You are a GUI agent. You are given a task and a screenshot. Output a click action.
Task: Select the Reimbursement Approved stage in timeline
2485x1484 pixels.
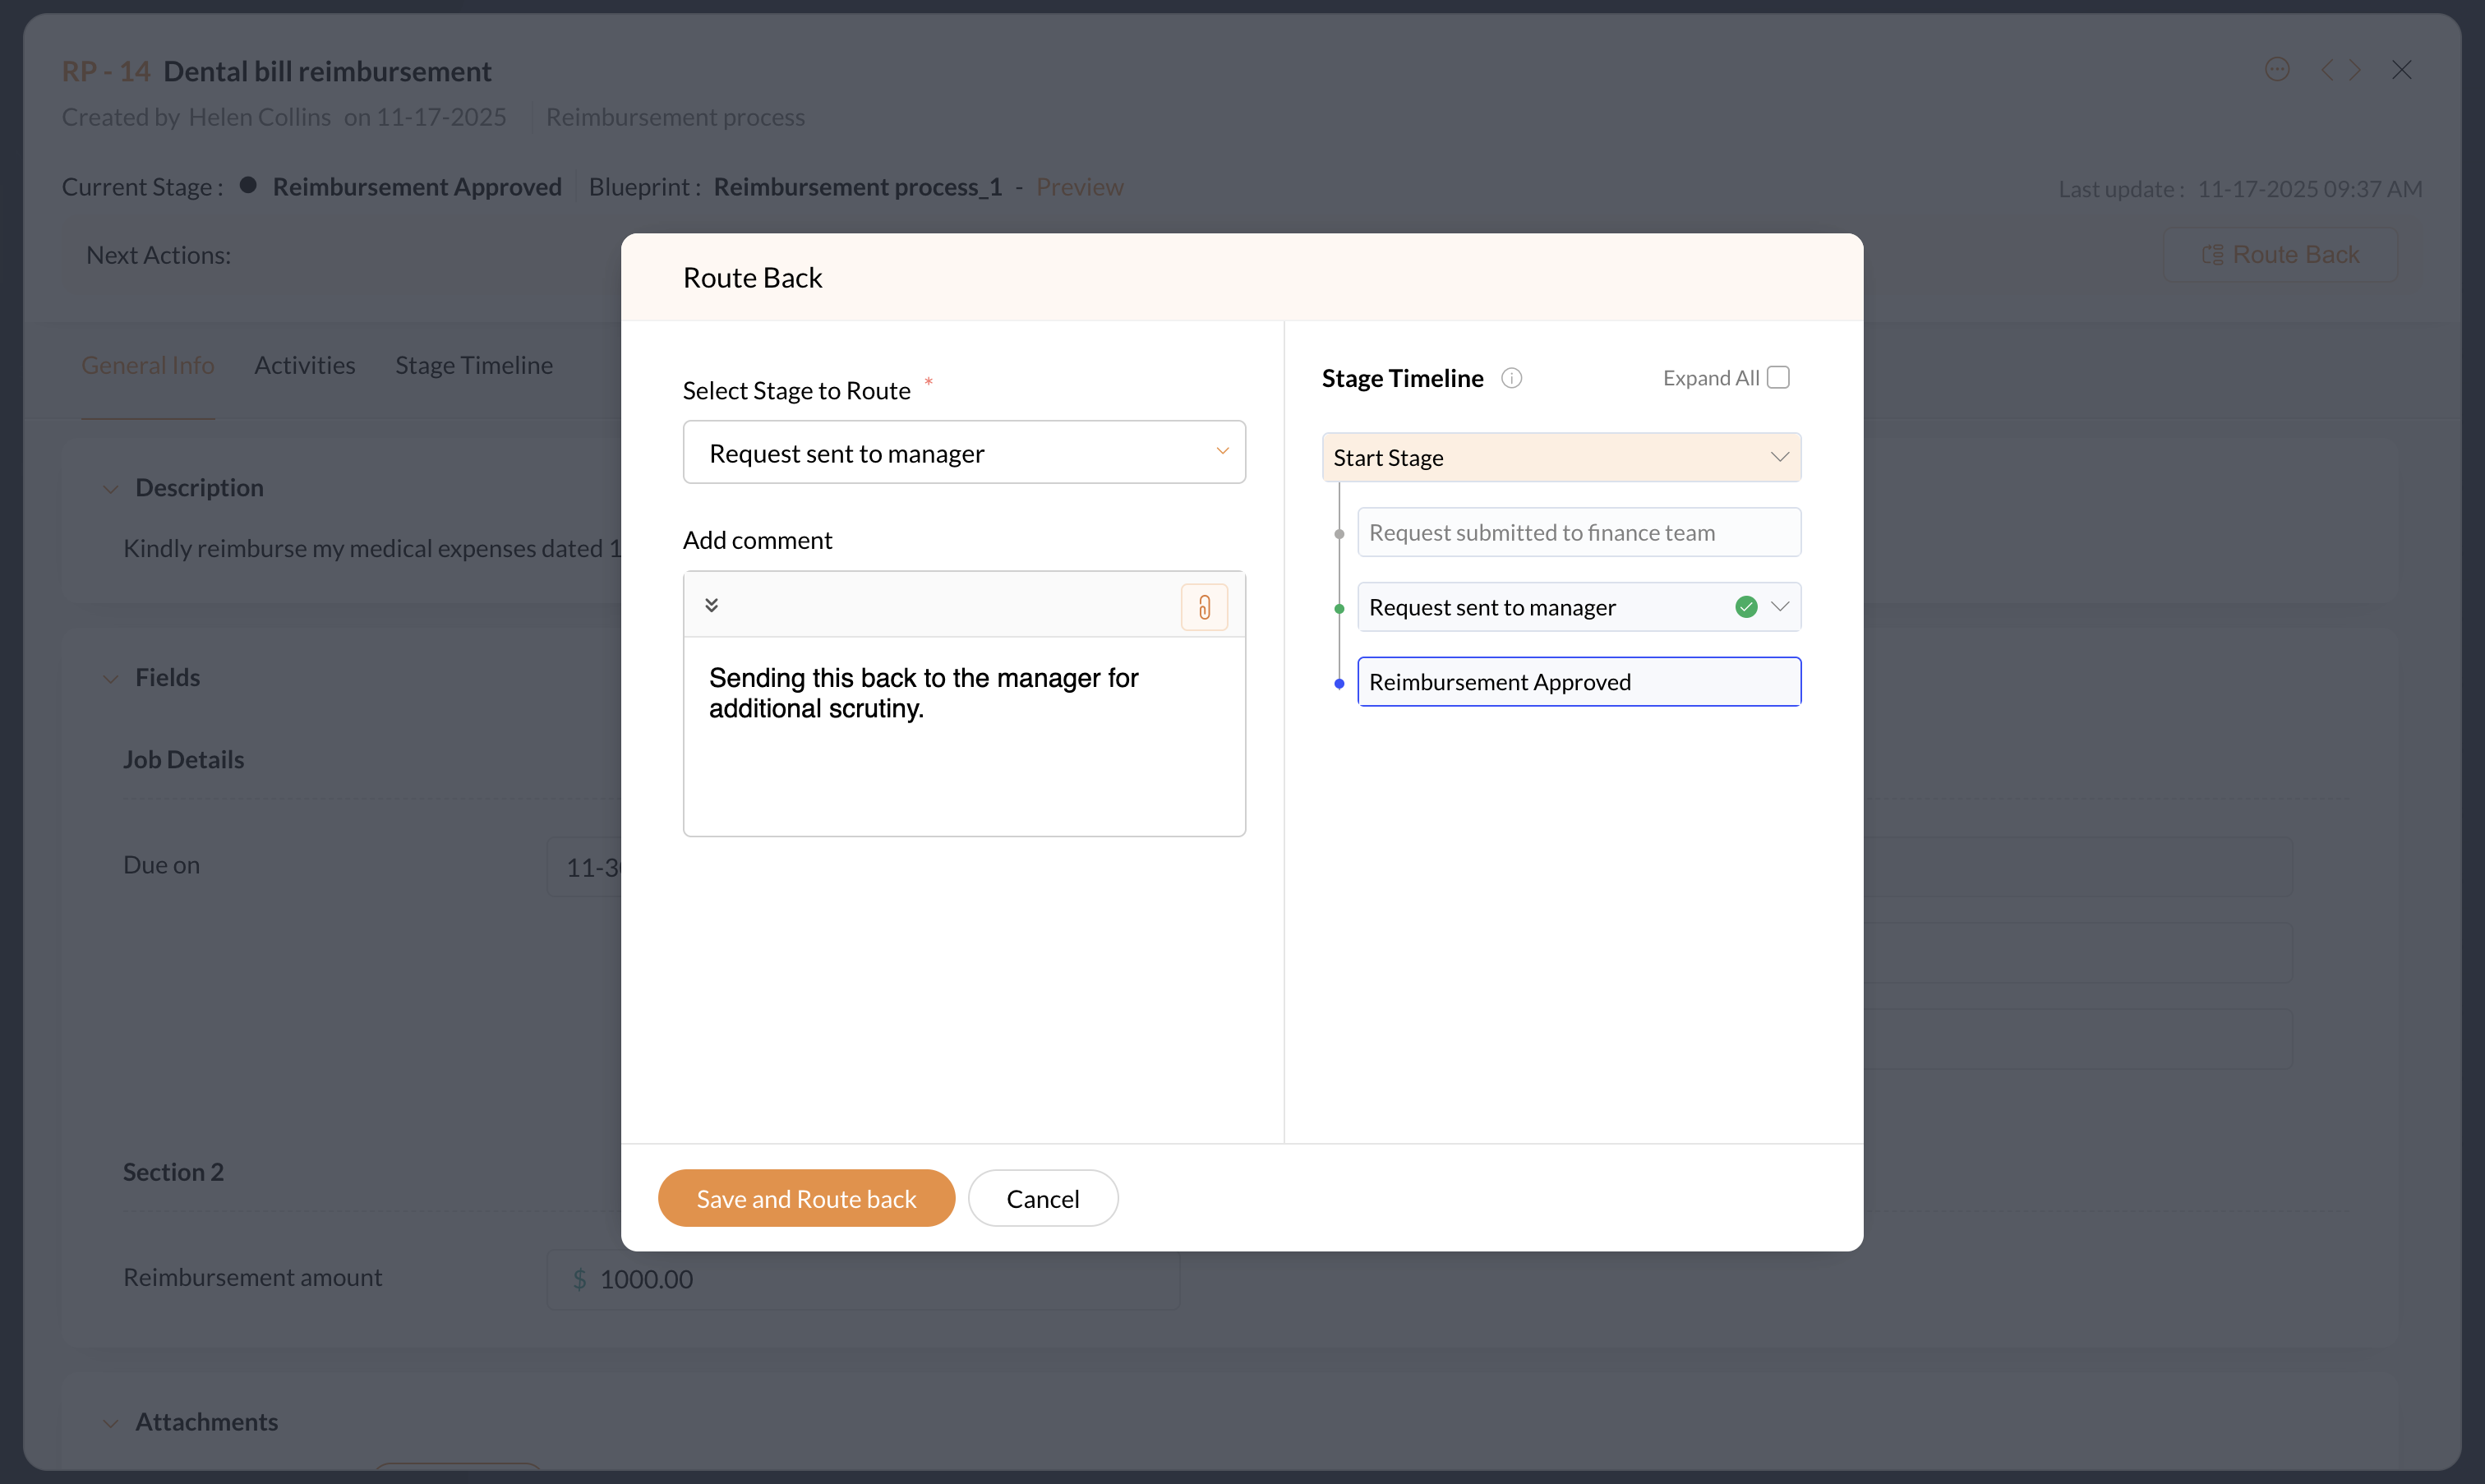pos(1578,682)
